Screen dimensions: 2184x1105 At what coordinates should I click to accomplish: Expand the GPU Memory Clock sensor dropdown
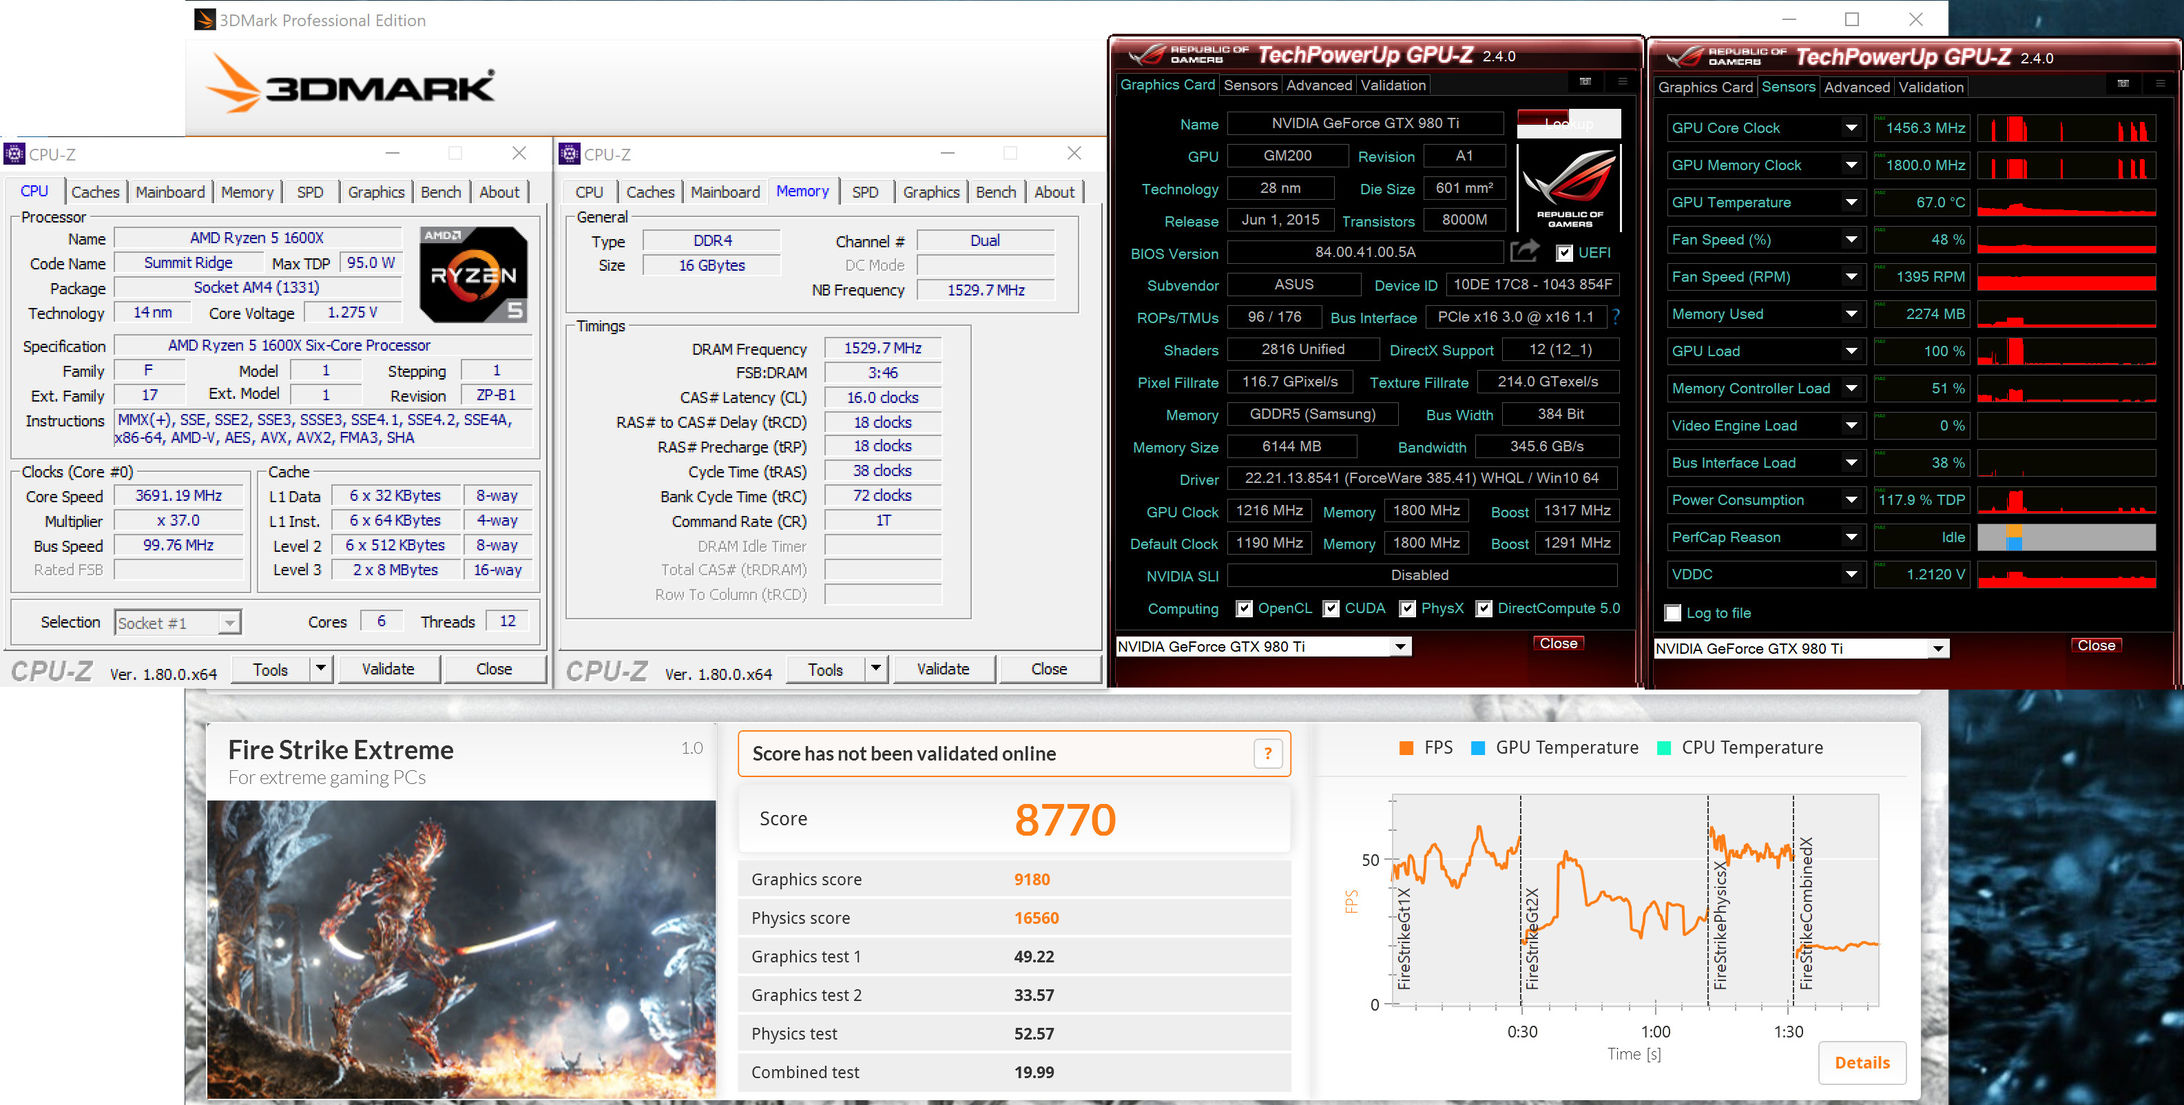tap(1851, 165)
